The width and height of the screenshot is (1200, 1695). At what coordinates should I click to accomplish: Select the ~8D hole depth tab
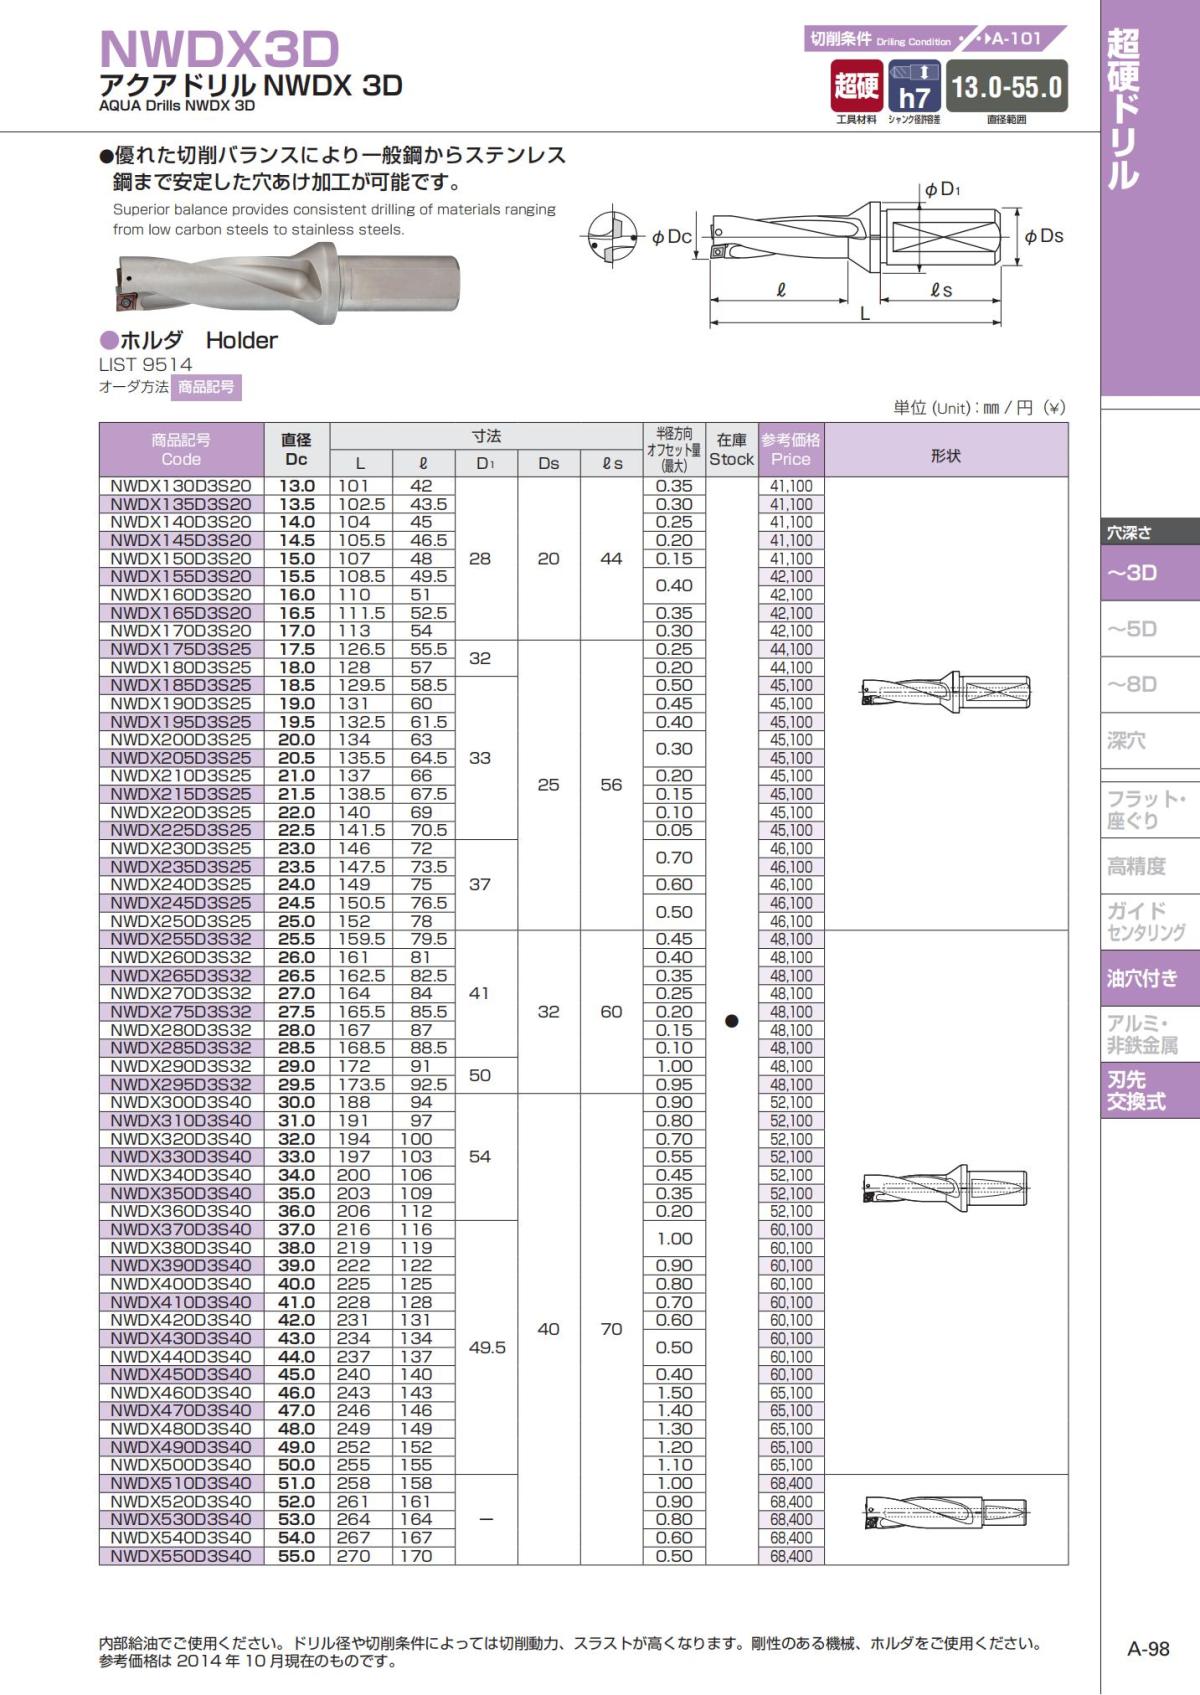click(1150, 685)
